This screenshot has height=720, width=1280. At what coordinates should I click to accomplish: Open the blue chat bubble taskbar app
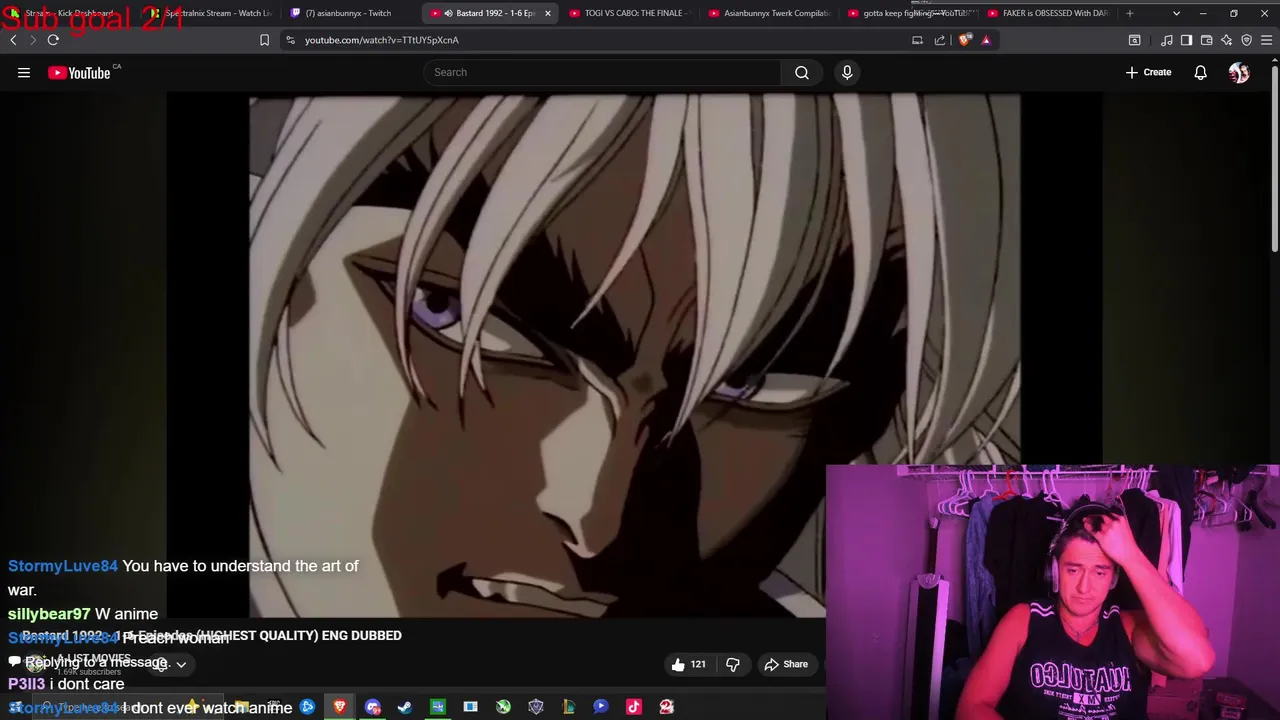pyautogui.click(x=601, y=707)
